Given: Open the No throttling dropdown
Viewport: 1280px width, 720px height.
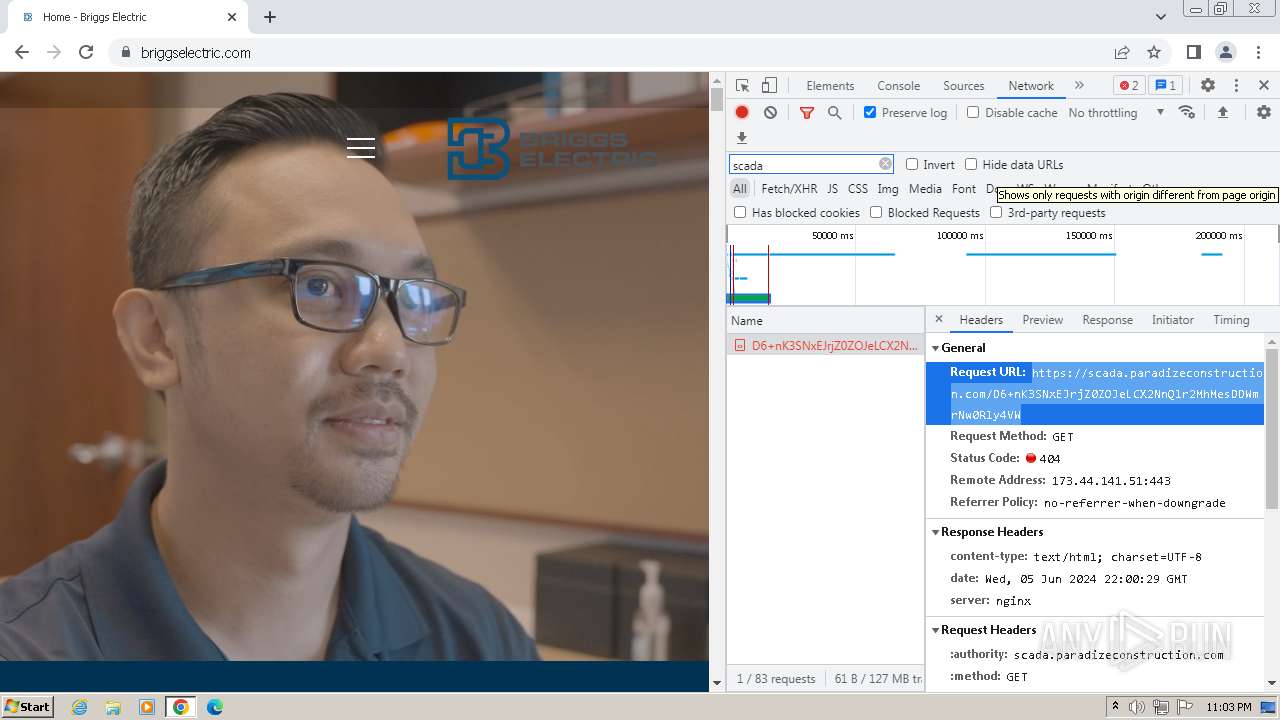Looking at the screenshot, I should [1116, 113].
